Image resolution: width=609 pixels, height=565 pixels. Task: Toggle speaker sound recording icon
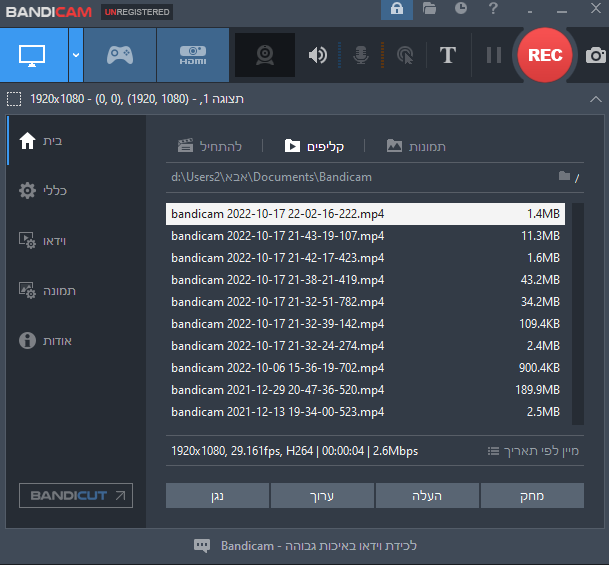click(318, 55)
